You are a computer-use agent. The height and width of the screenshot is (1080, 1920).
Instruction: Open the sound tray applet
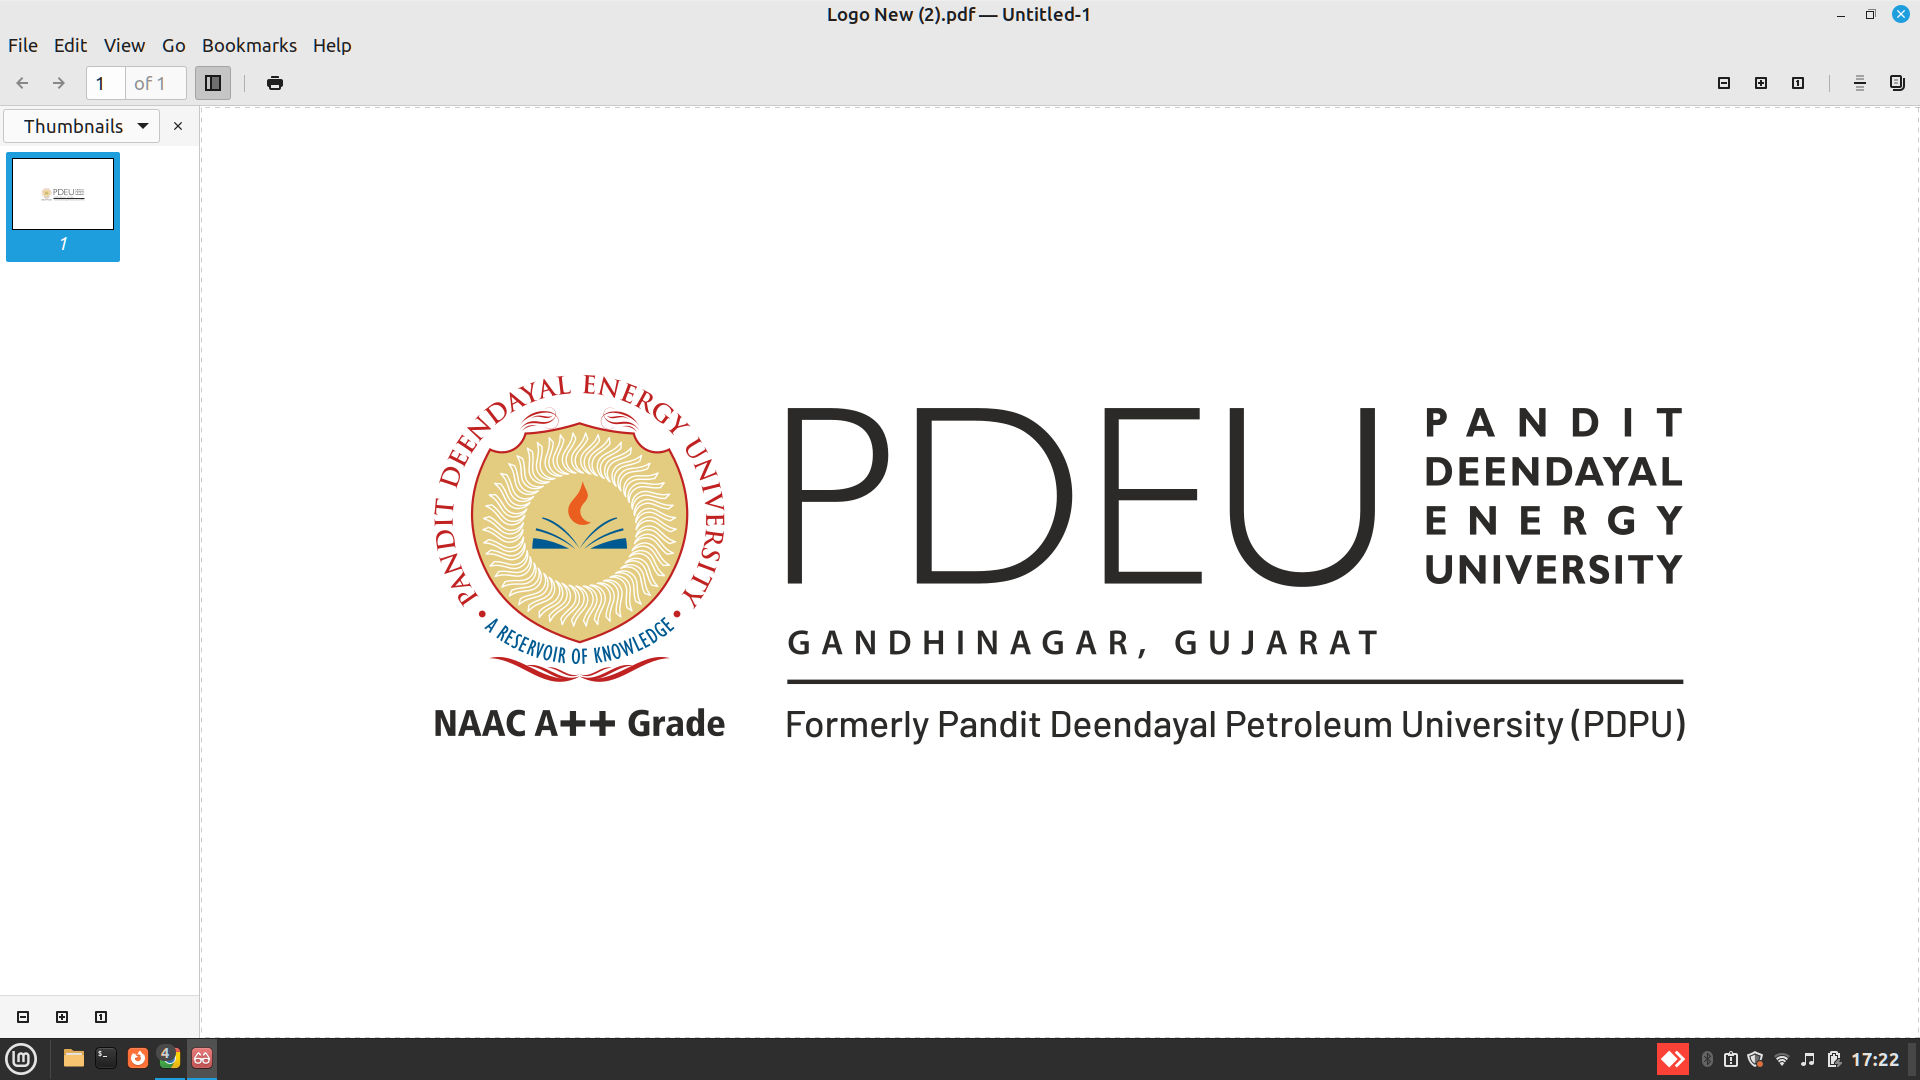[x=1808, y=1059]
